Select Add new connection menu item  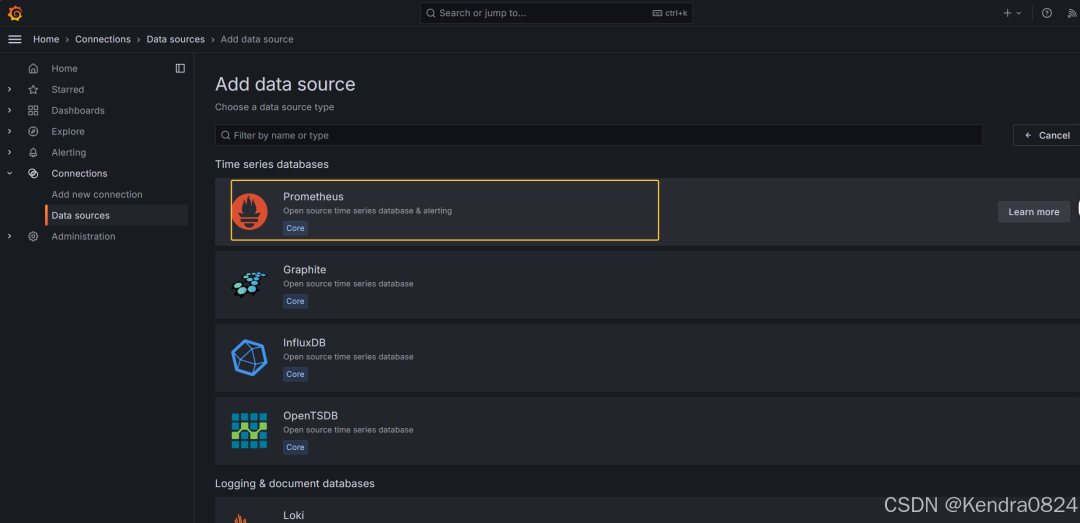(97, 194)
